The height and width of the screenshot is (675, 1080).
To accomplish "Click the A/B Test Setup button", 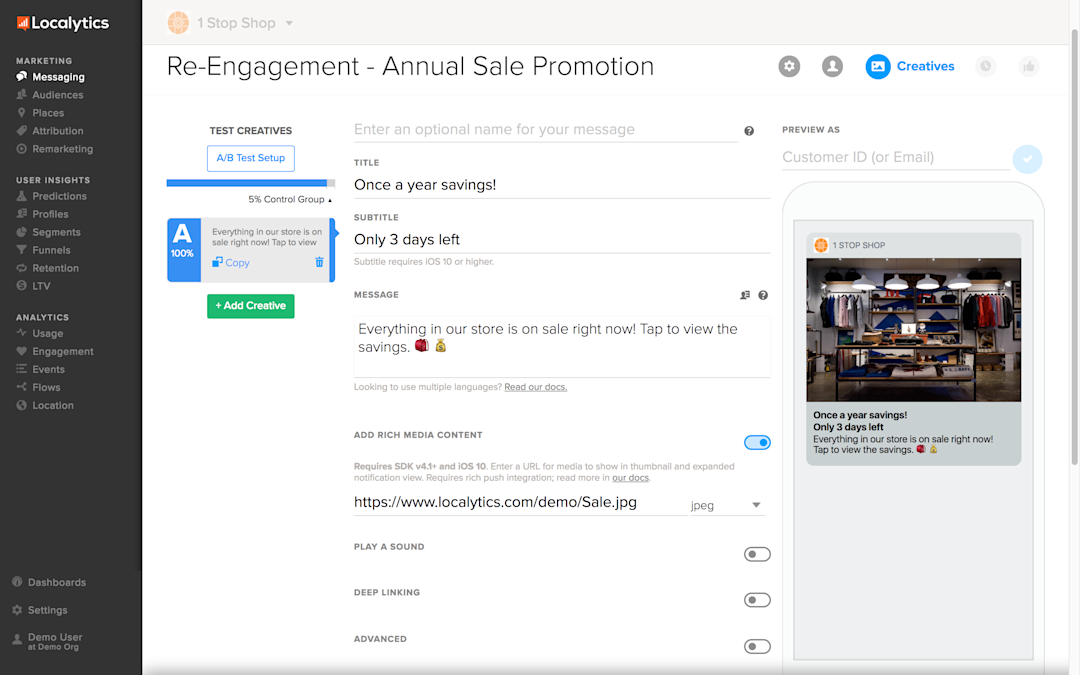I will pos(251,158).
